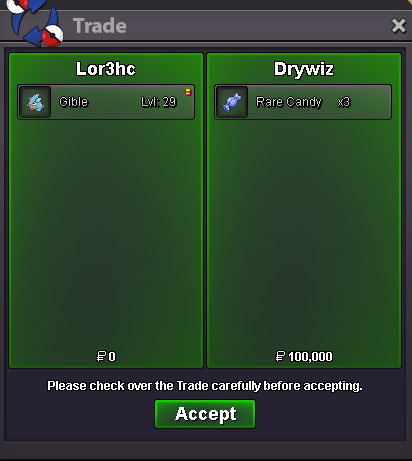Close the Trade window

pyautogui.click(x=399, y=26)
